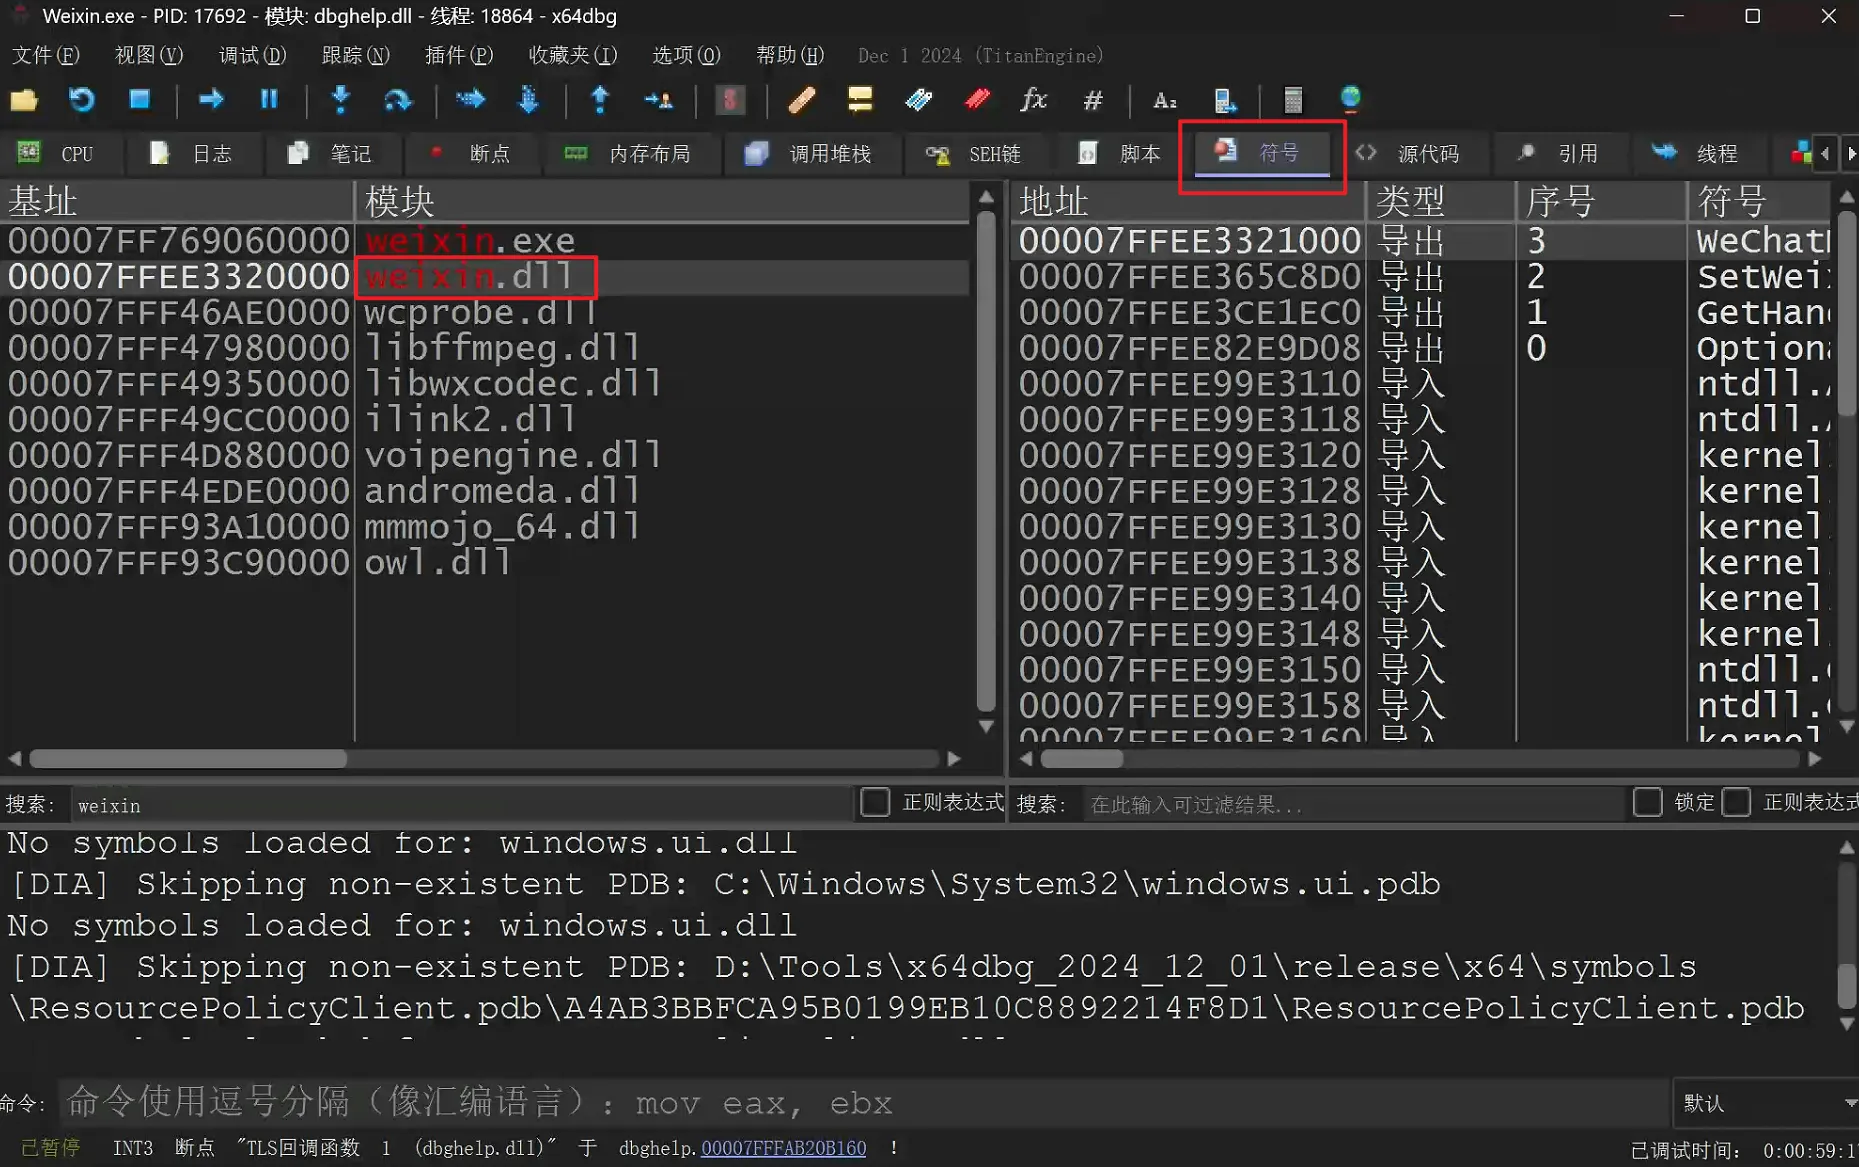
Task: Open the 文件(F) menu
Action: pos(45,55)
